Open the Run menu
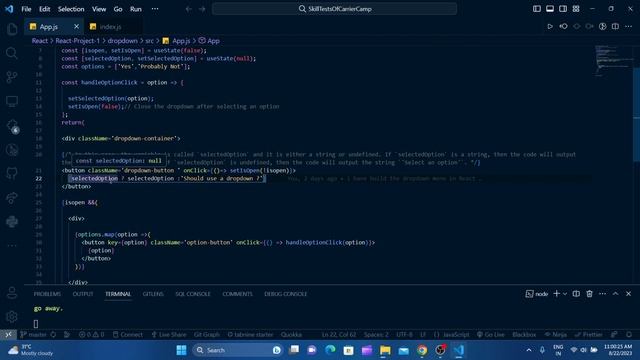 (136, 9)
